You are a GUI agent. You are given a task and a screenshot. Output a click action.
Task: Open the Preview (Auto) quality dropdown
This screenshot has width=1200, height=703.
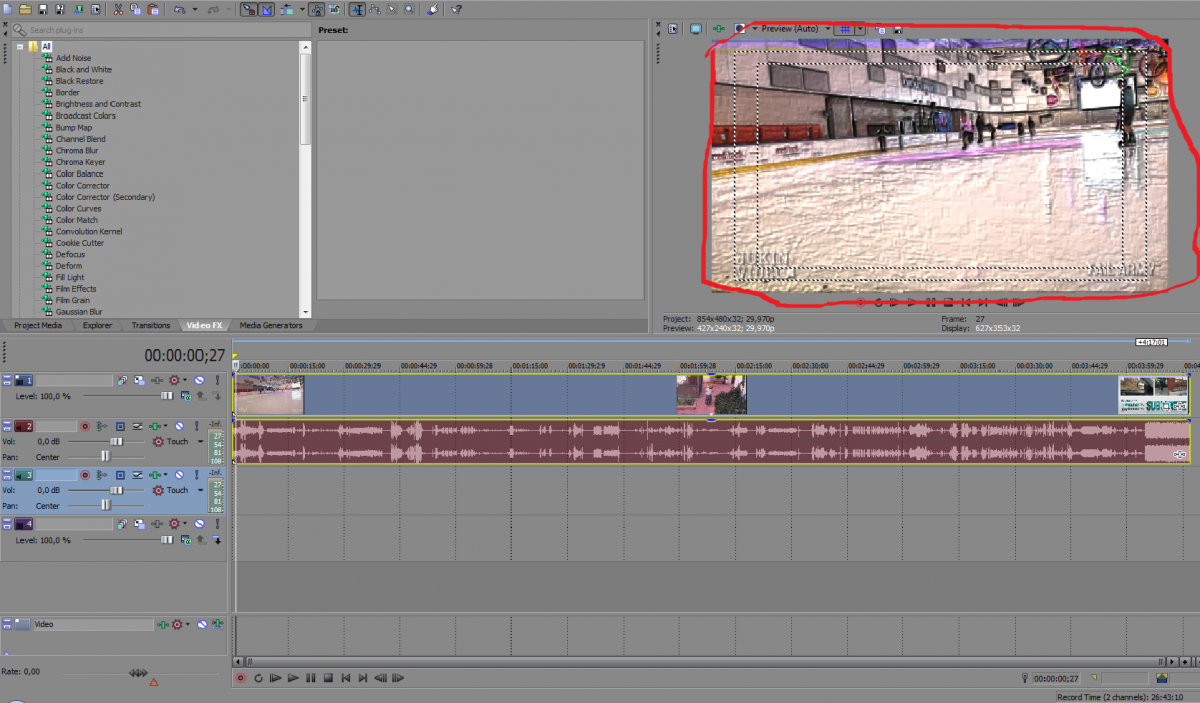point(796,29)
